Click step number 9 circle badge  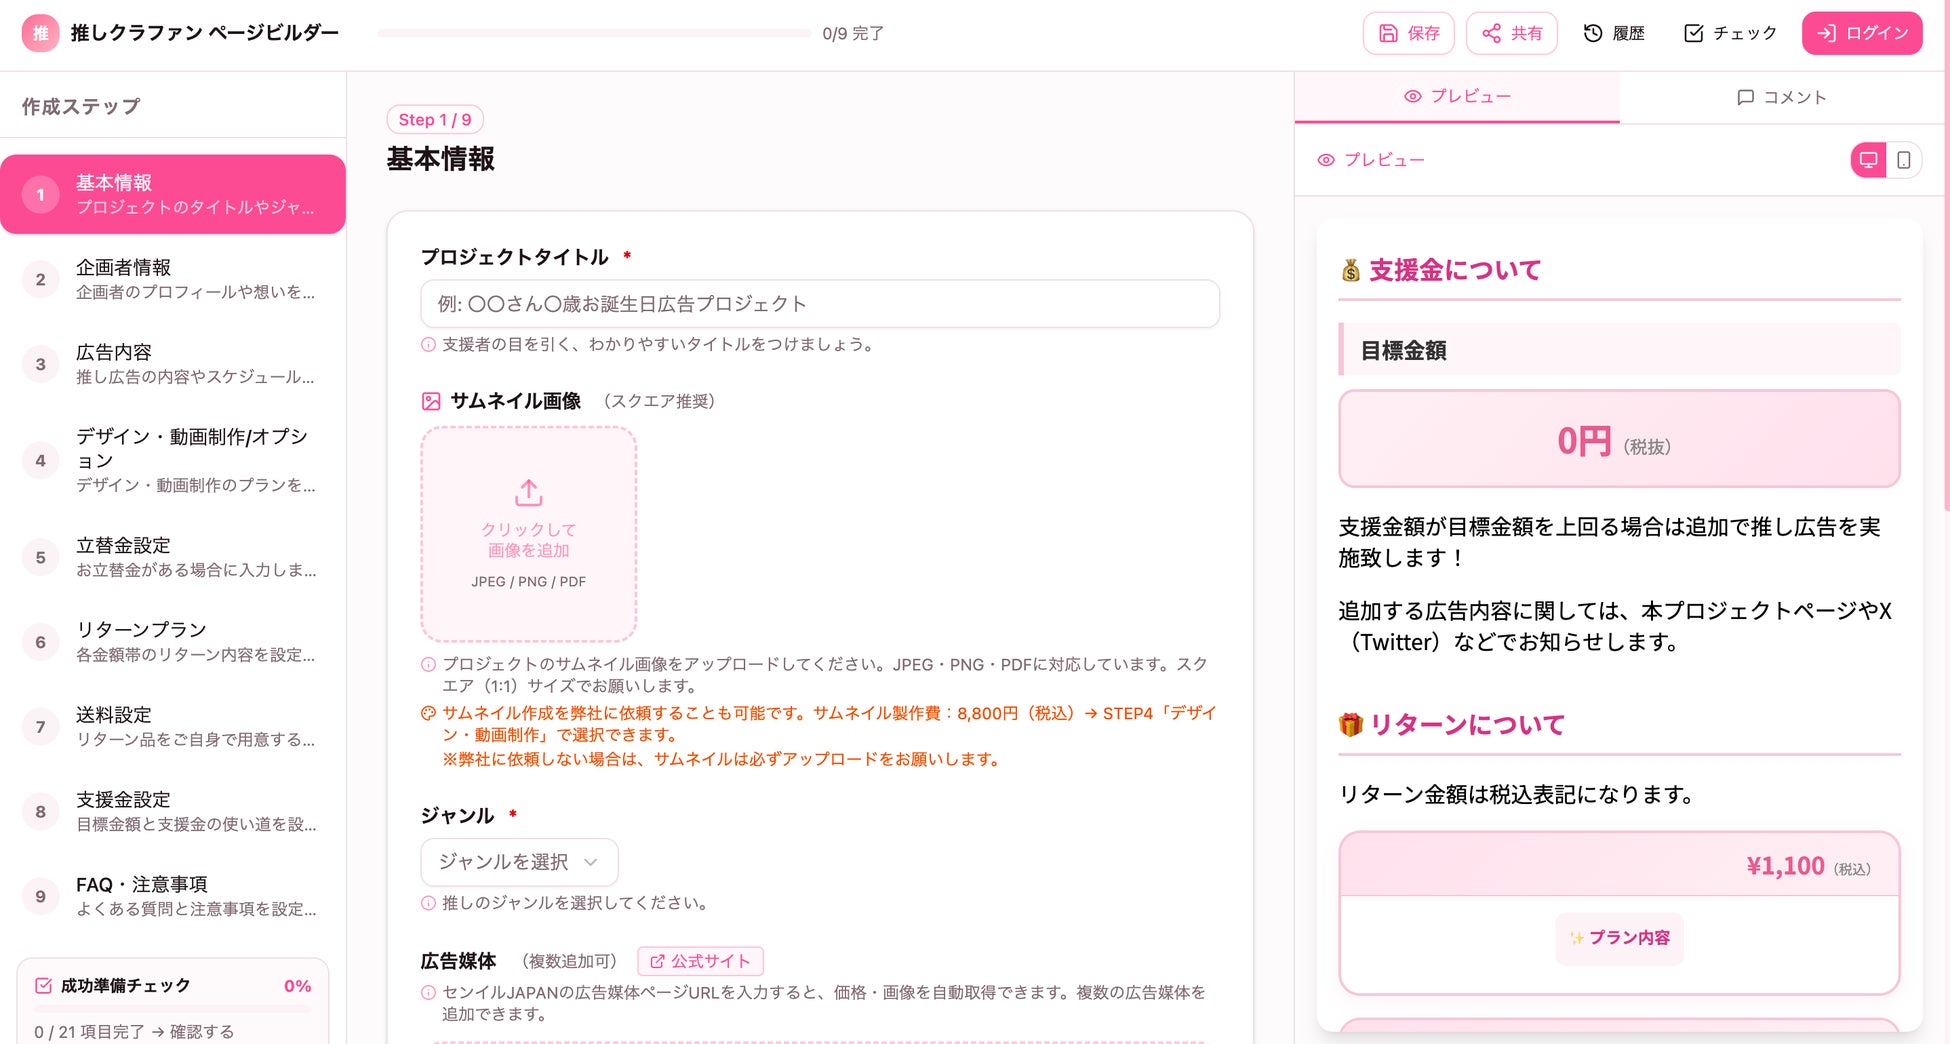click(40, 896)
